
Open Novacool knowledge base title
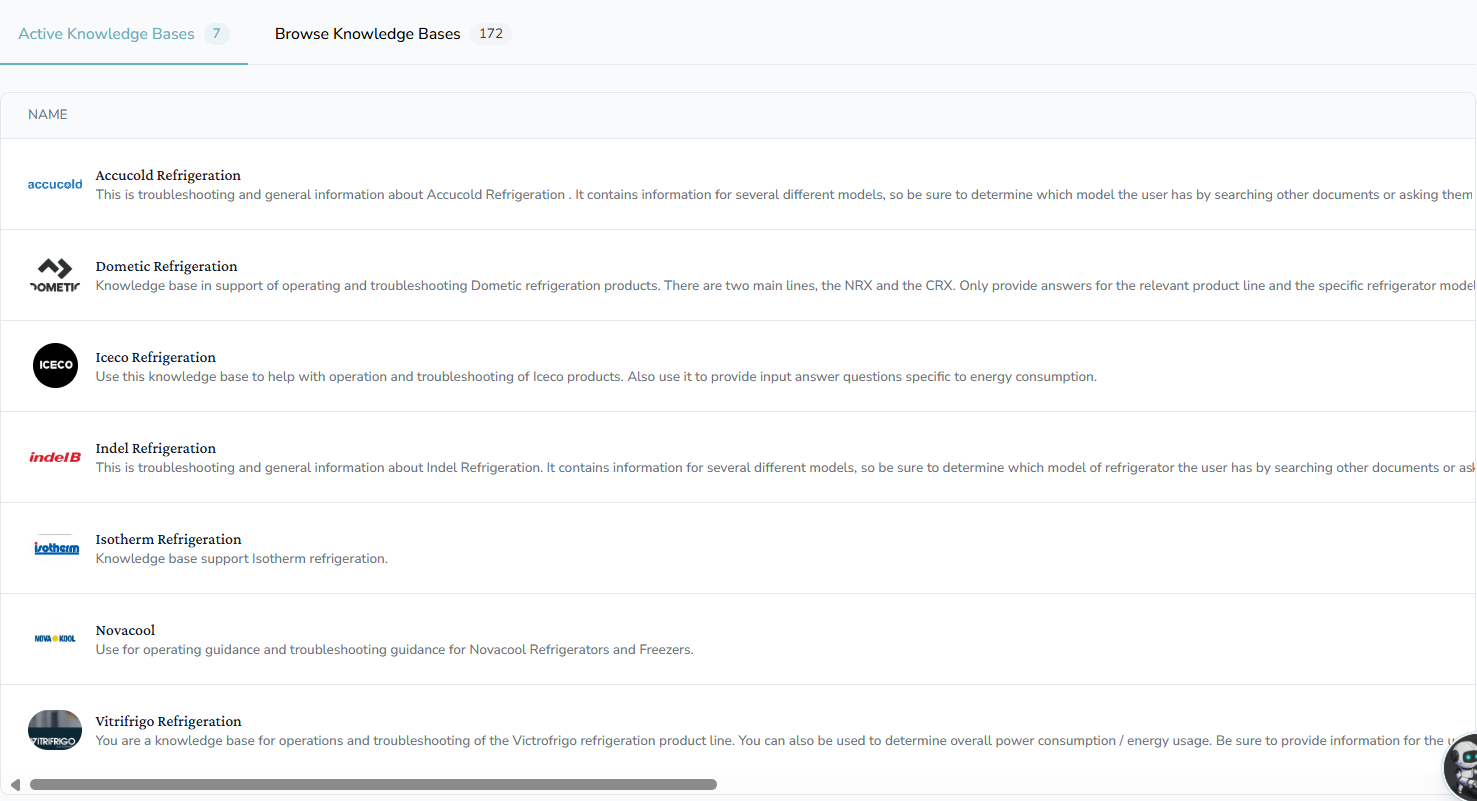point(125,630)
